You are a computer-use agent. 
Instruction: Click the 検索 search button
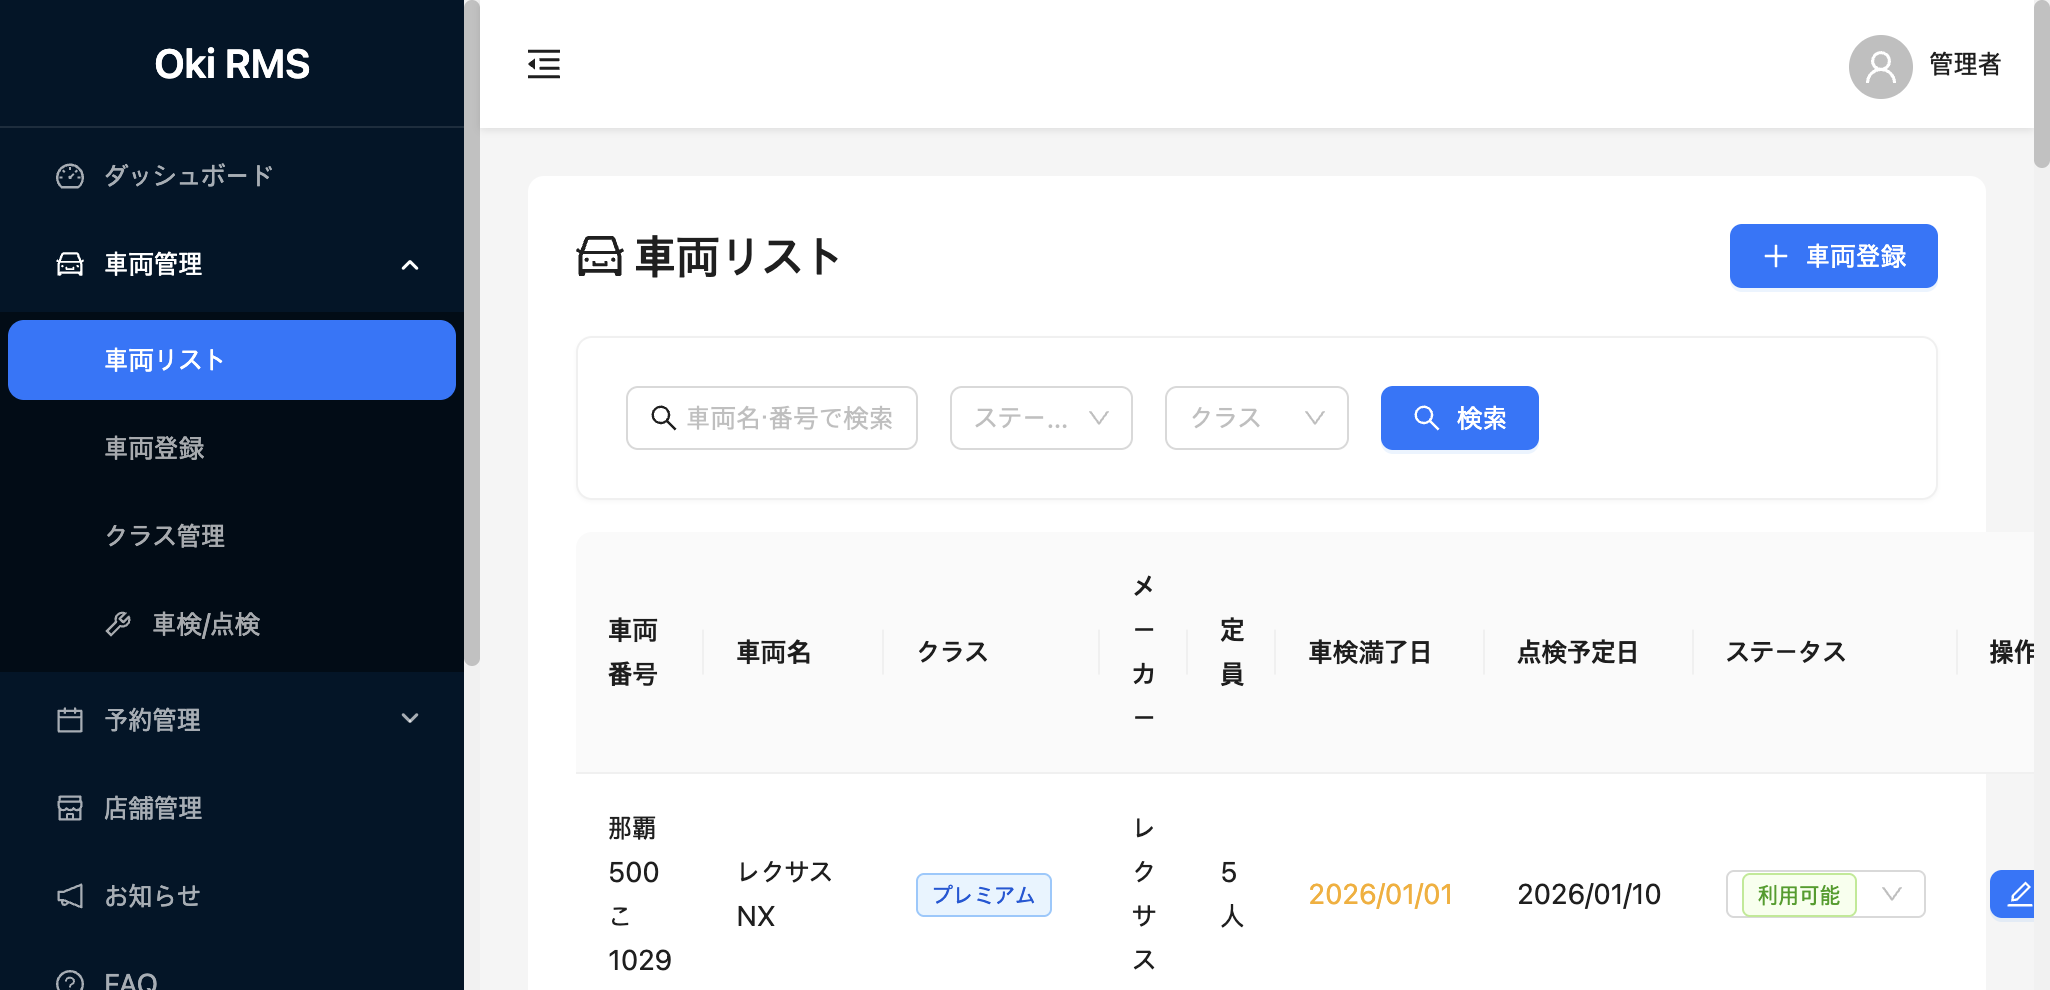(x=1459, y=418)
